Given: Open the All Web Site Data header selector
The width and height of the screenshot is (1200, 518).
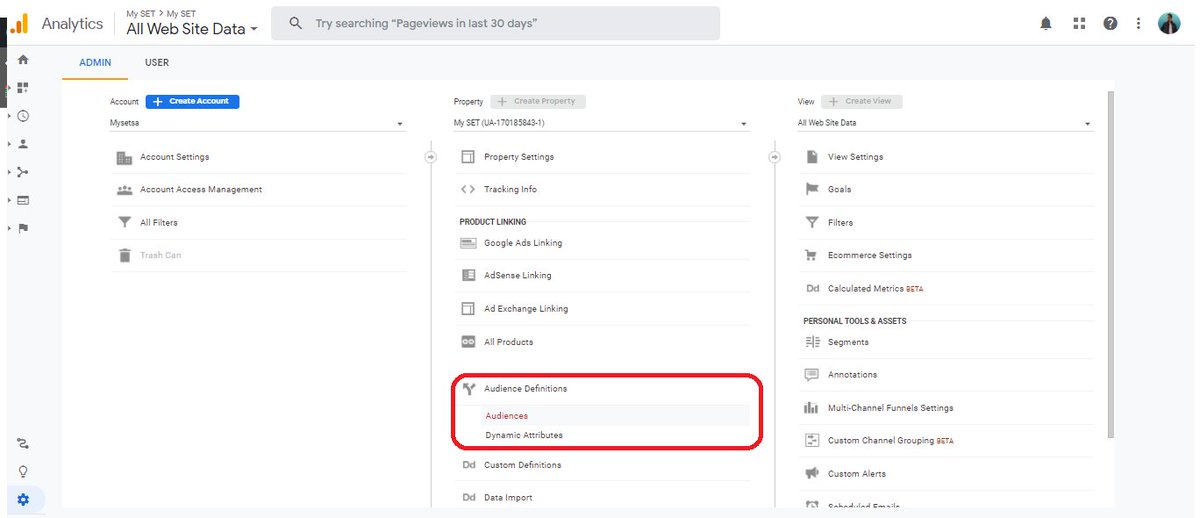Looking at the screenshot, I should coord(192,29).
